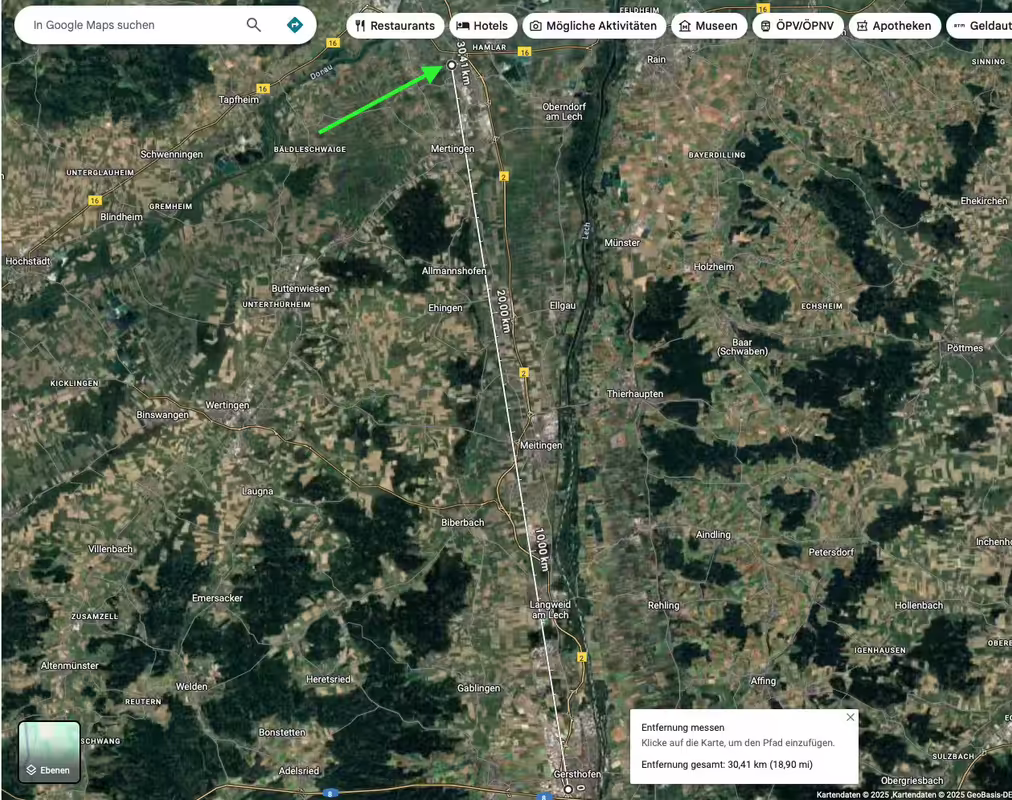
Task: Open route directions via blue arrow icon
Action: click(294, 25)
